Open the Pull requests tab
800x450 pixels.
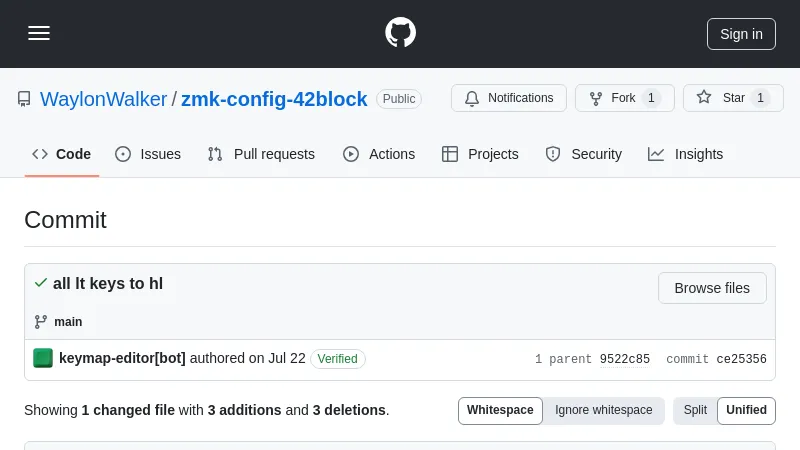(x=261, y=154)
